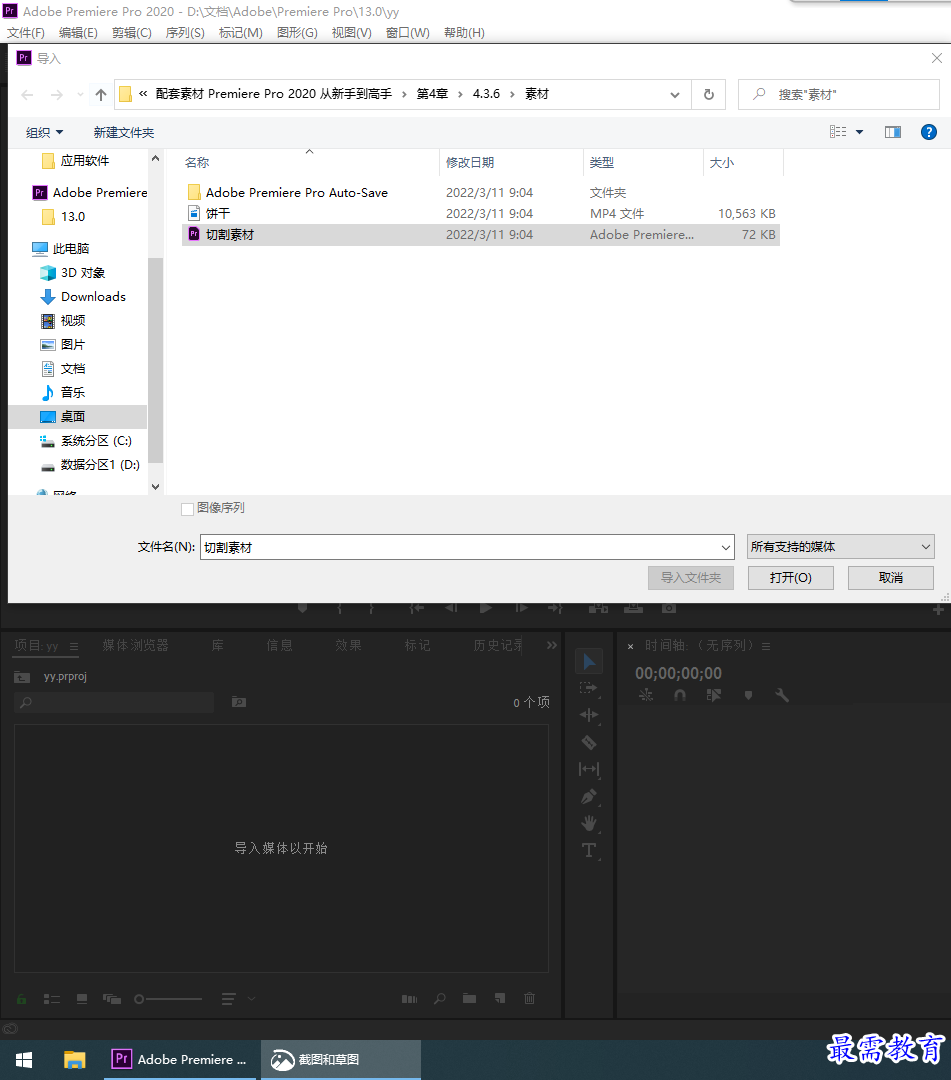951x1080 pixels.
Task: Open the timeline panel hamburger menu
Action: coord(766,646)
